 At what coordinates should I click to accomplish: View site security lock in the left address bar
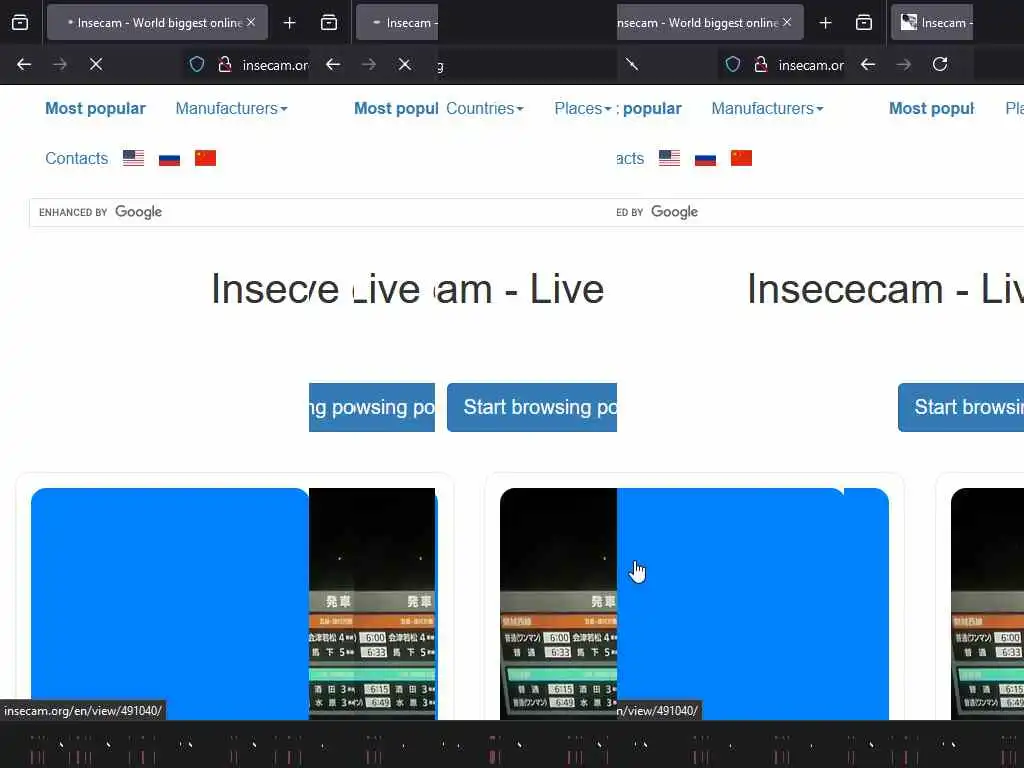225,65
